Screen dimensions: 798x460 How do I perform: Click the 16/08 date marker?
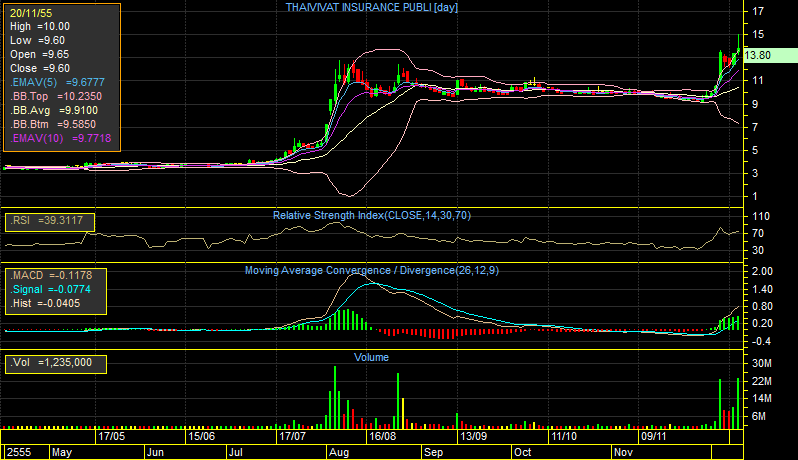click(383, 436)
